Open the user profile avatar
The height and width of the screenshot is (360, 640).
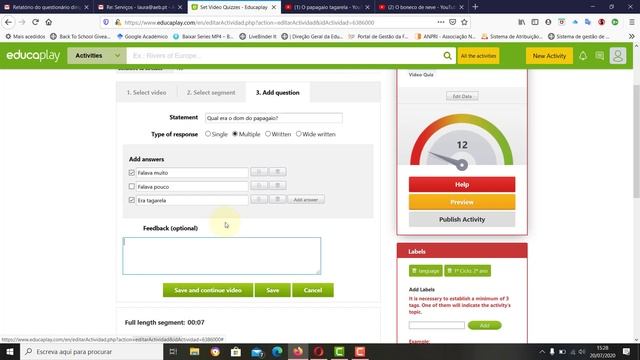point(618,56)
